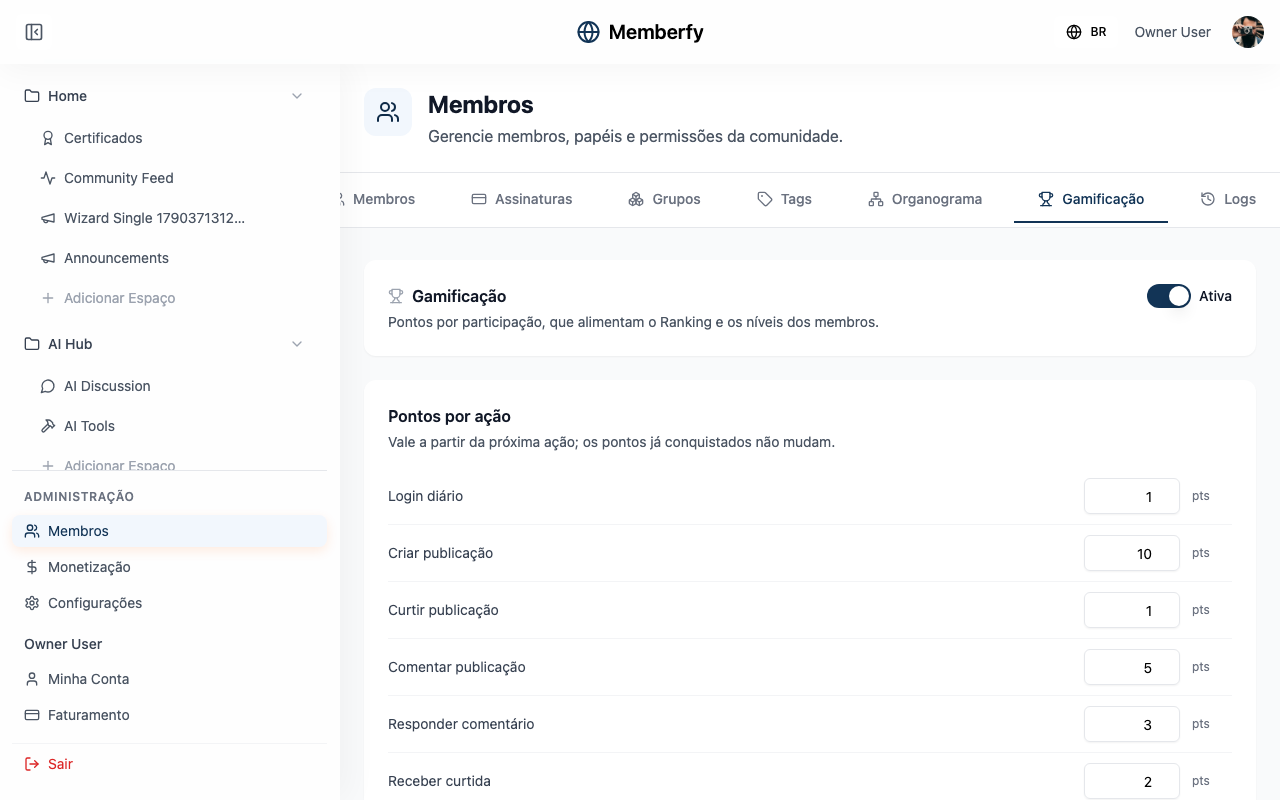Click the Pontos por ação heading

click(449, 416)
